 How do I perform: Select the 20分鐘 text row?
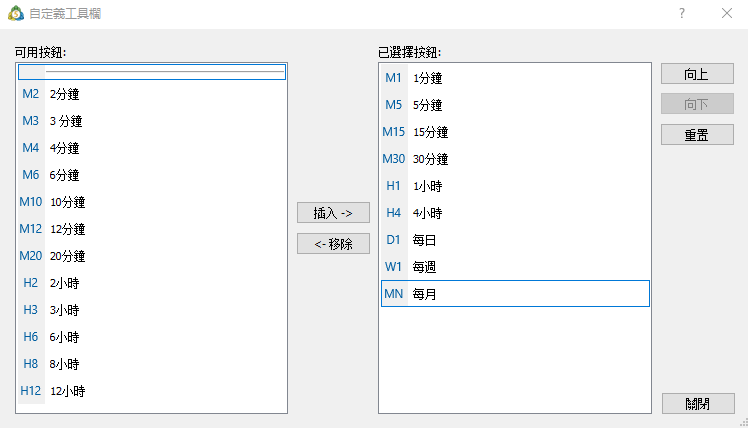pos(68,256)
